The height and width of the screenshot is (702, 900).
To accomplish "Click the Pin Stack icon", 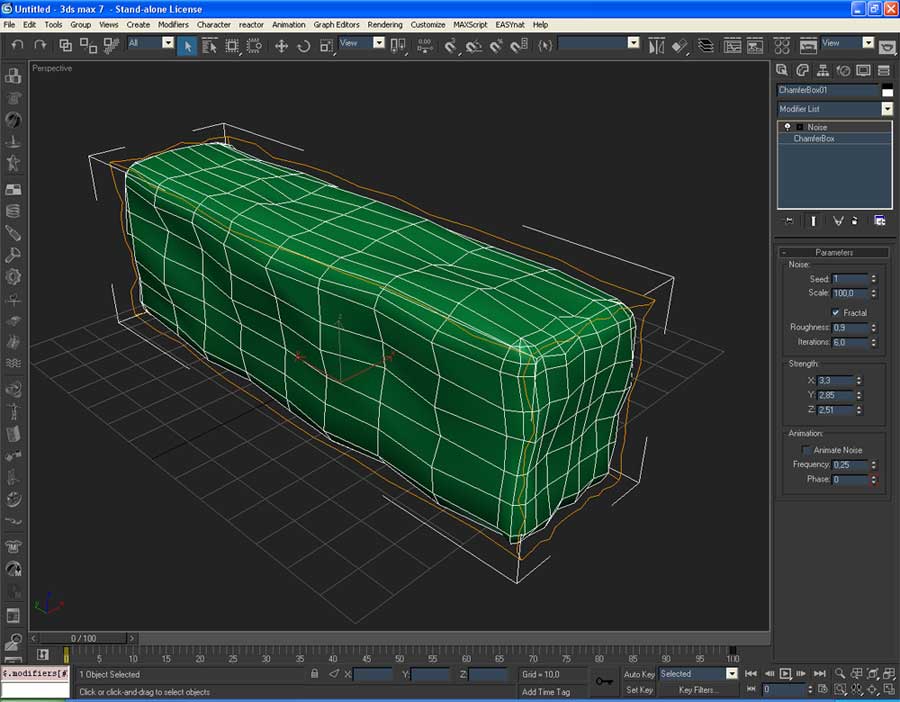I will (x=789, y=220).
